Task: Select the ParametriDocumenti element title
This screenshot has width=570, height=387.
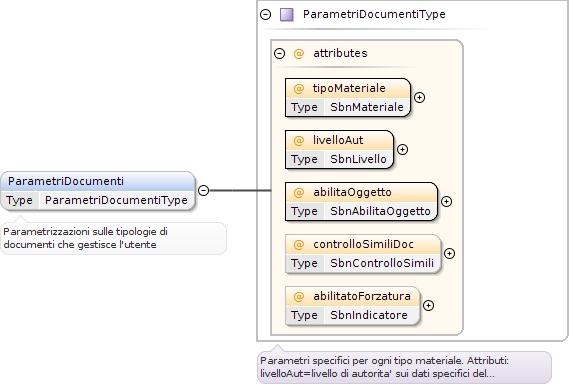Action: click(x=66, y=181)
